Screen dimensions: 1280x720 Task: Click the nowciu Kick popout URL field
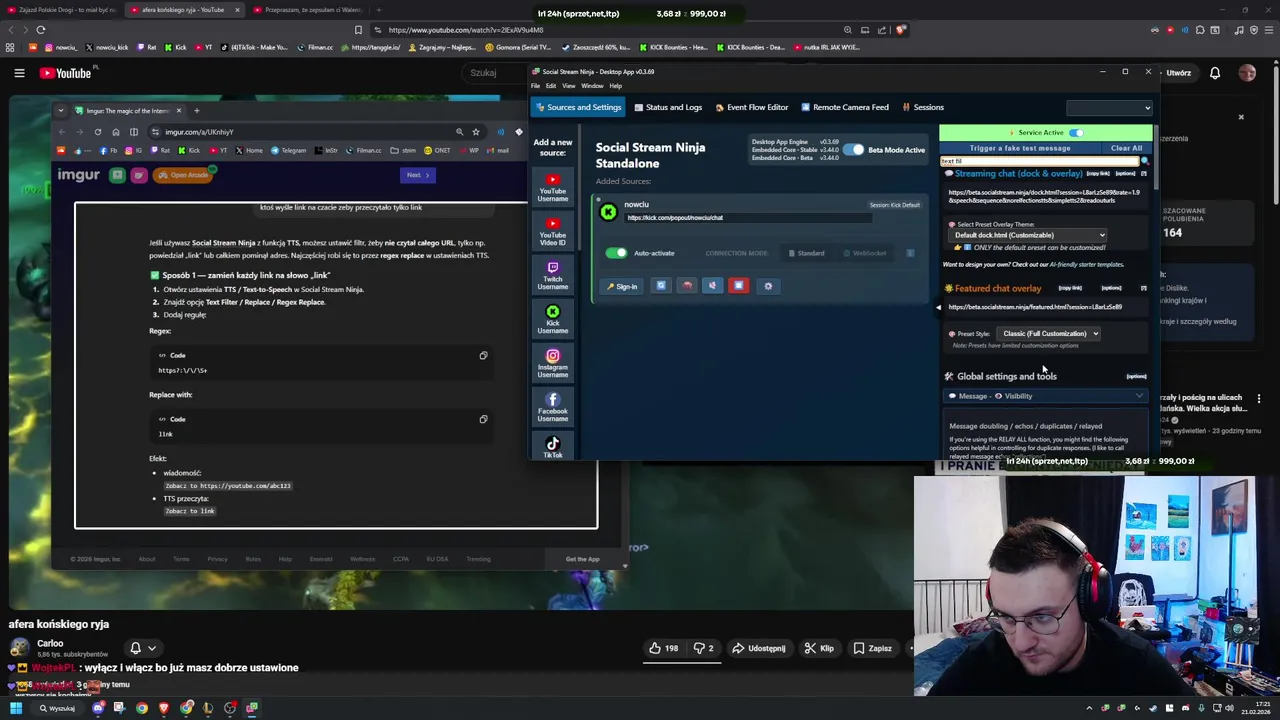pos(748,218)
